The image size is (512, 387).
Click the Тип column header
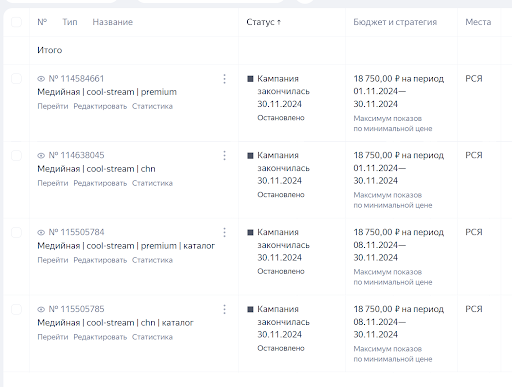(x=70, y=22)
